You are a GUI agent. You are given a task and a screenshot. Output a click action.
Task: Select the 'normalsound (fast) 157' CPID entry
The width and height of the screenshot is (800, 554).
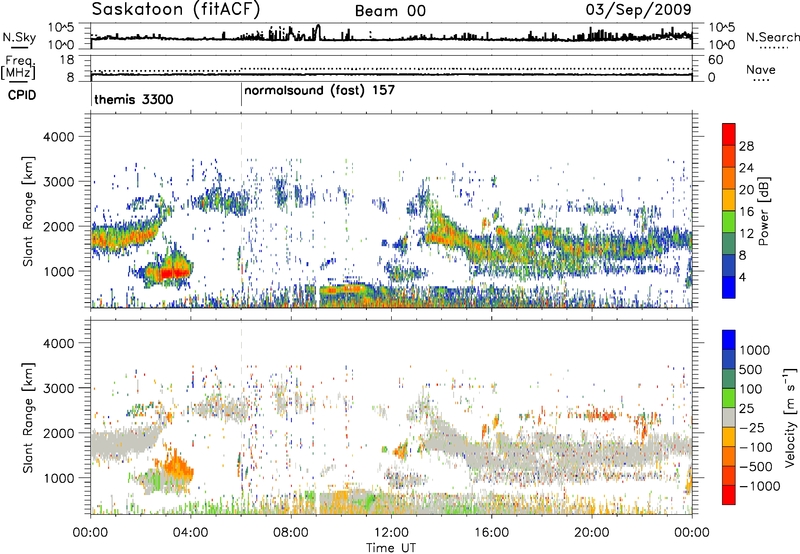point(319,91)
